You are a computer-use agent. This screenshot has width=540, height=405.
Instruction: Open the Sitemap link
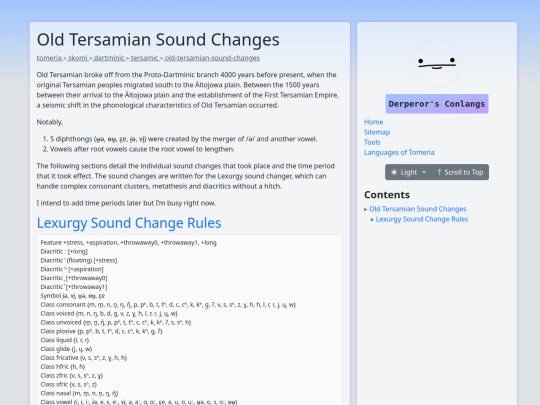pos(377,132)
